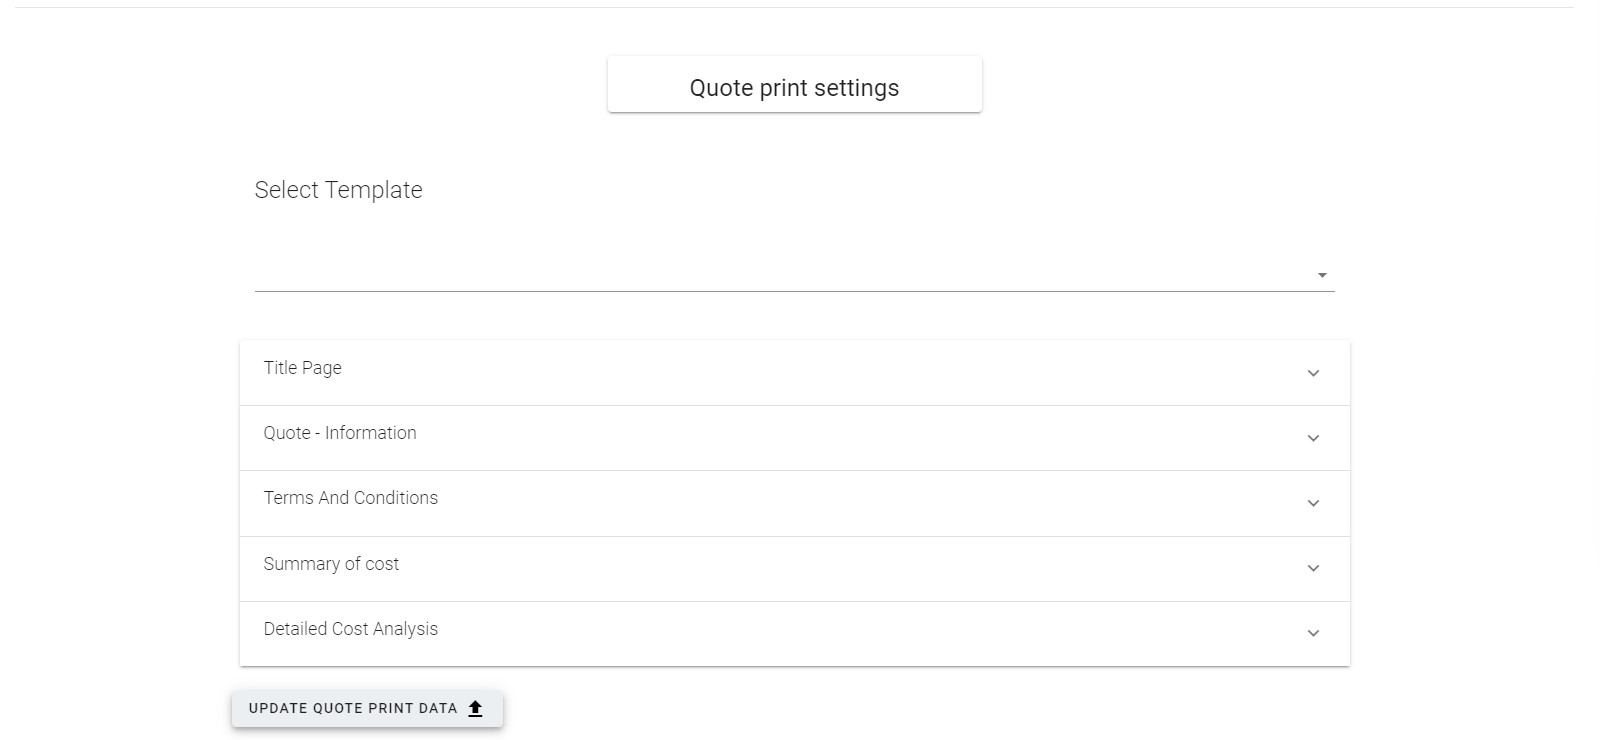Expand the Summary of cost label
Image resolution: width=1600 pixels, height=740 pixels.
pos(331,564)
